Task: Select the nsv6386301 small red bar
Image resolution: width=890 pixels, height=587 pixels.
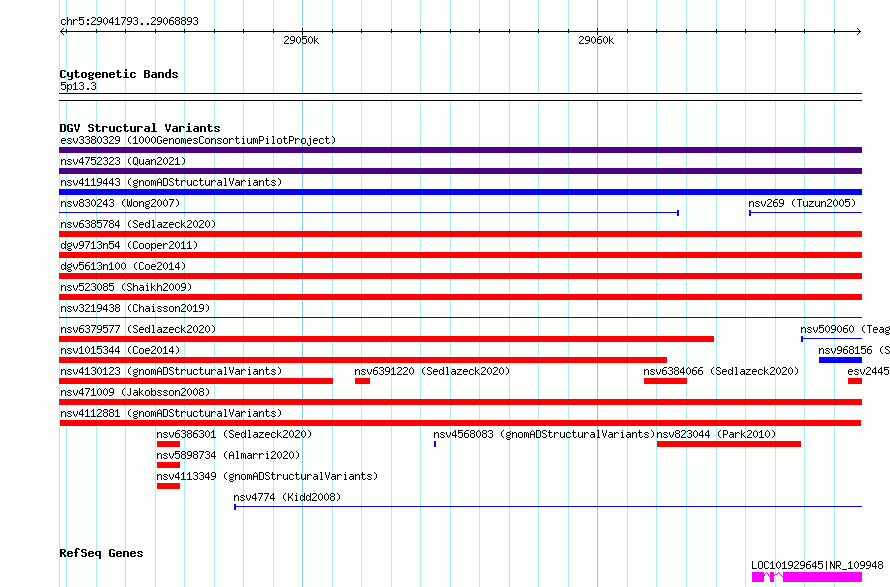Action: point(168,444)
